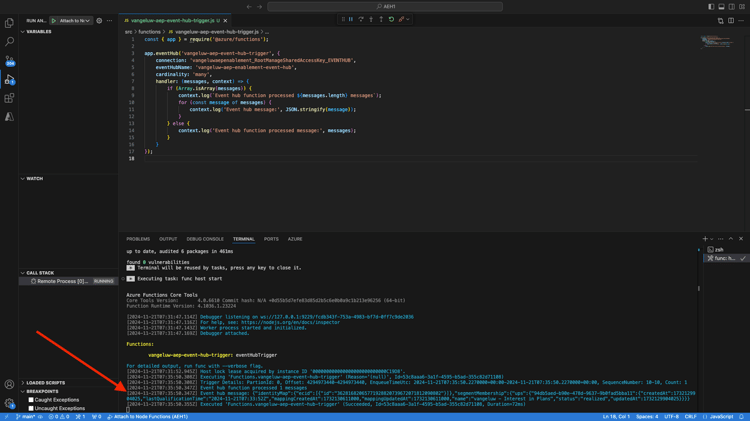The height and width of the screenshot is (421, 750).
Task: Toggle the primary side bar layout button
Action: pos(711,6)
